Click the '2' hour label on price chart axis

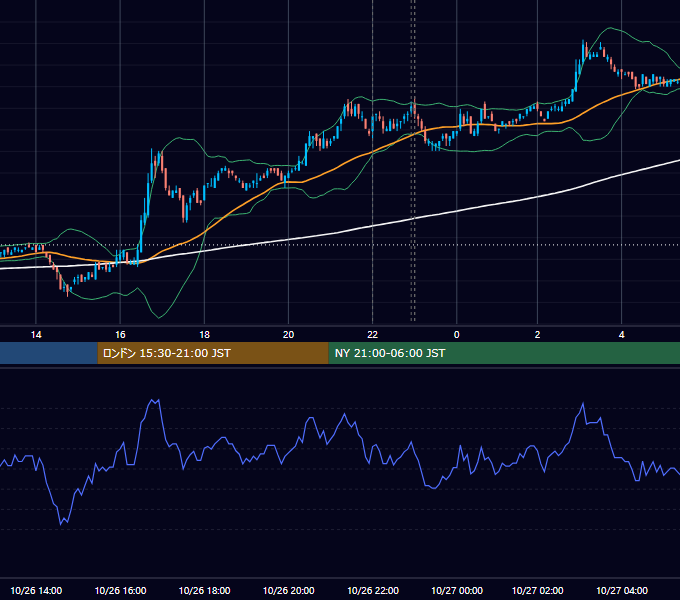click(x=537, y=335)
